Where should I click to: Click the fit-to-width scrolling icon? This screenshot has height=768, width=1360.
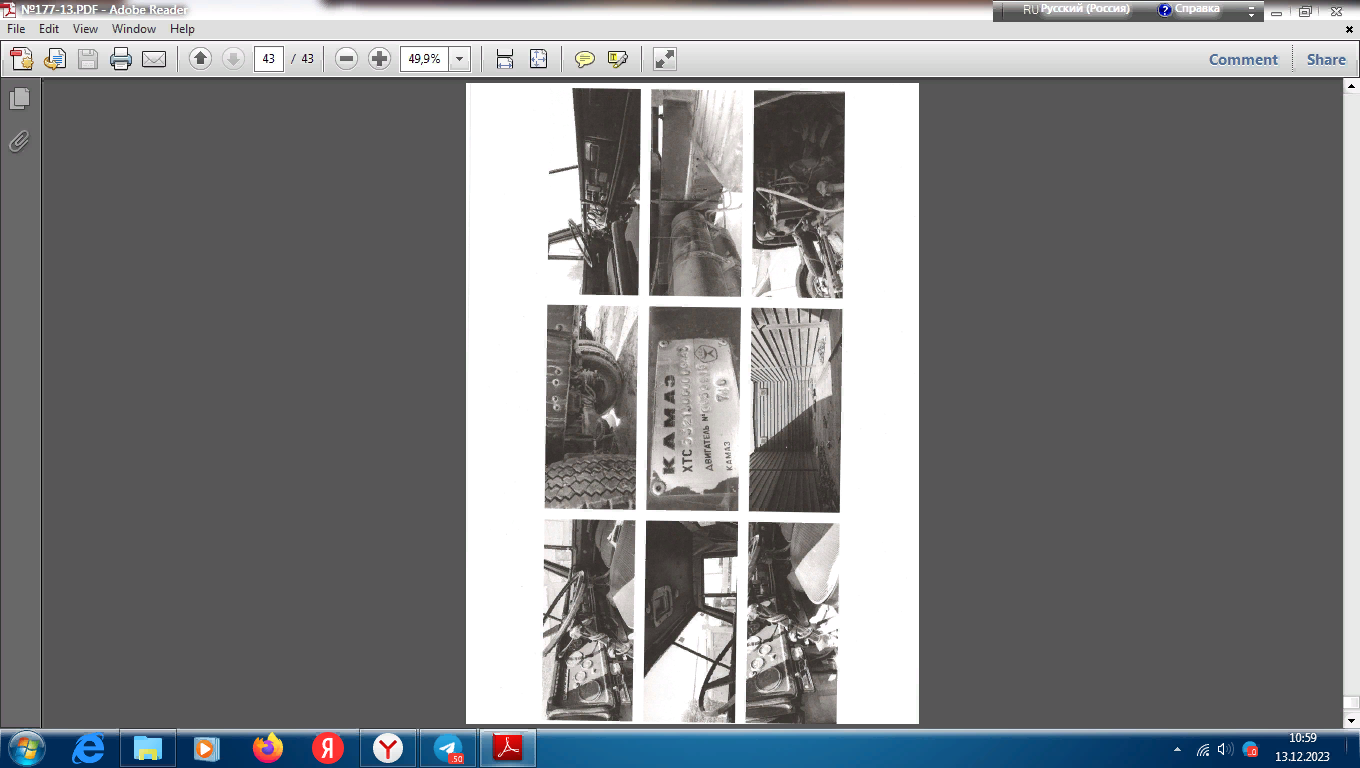pos(505,59)
